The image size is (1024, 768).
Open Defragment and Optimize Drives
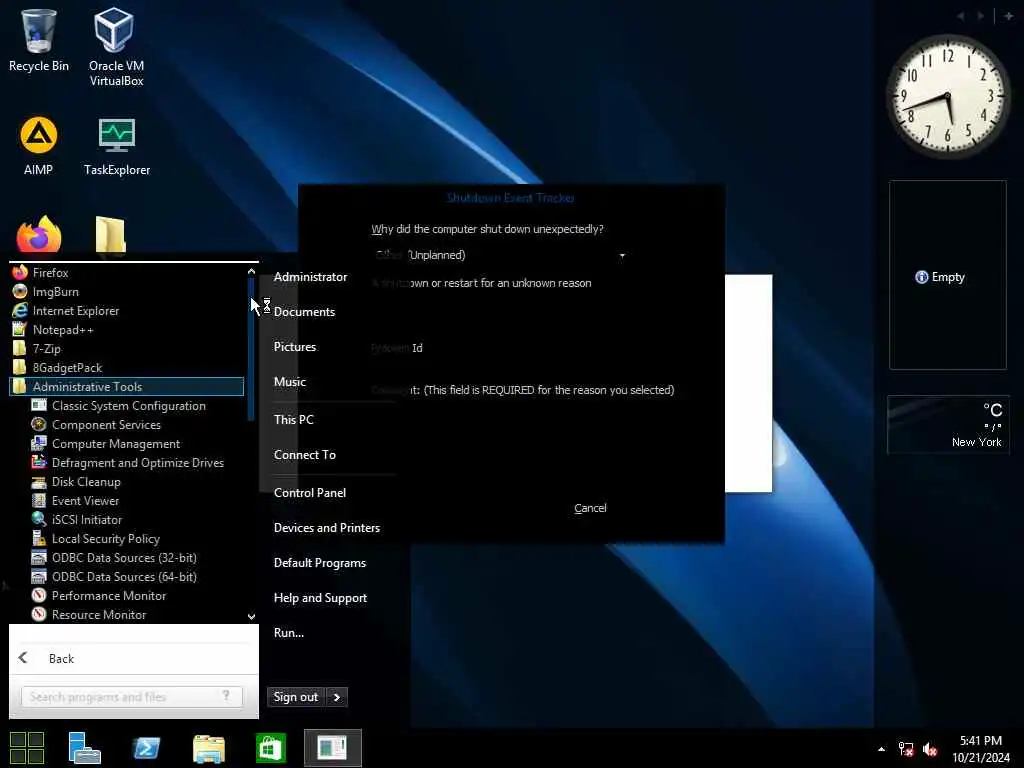tap(137, 462)
